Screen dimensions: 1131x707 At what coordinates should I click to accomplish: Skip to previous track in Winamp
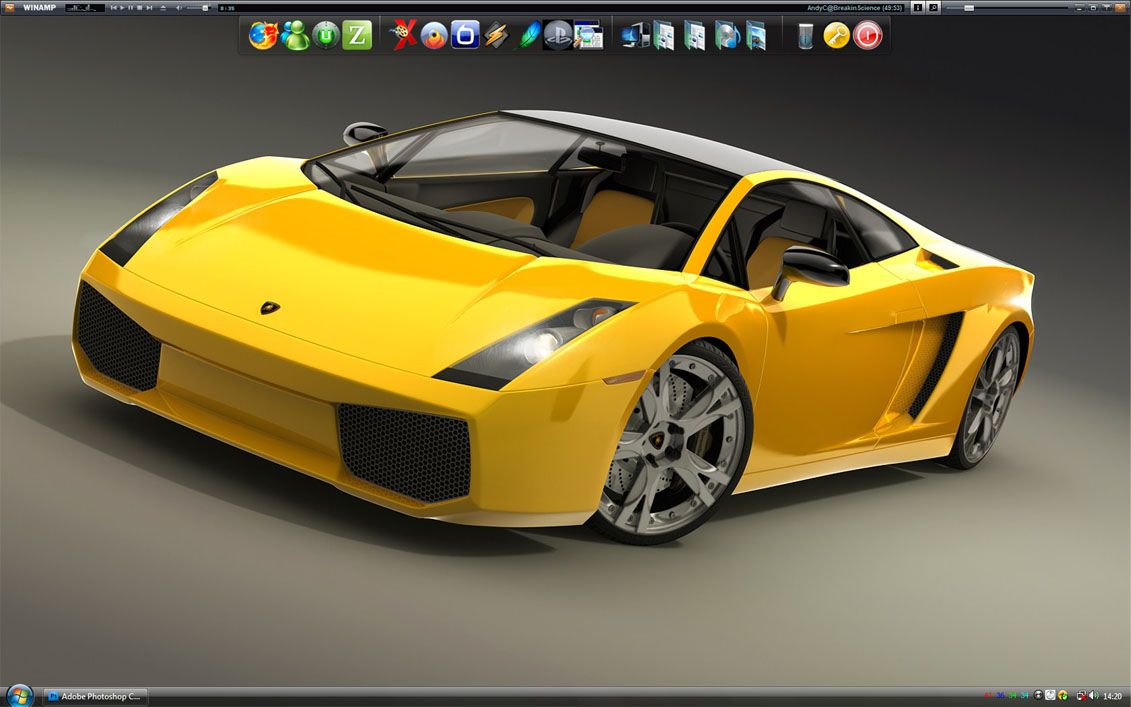(x=114, y=8)
